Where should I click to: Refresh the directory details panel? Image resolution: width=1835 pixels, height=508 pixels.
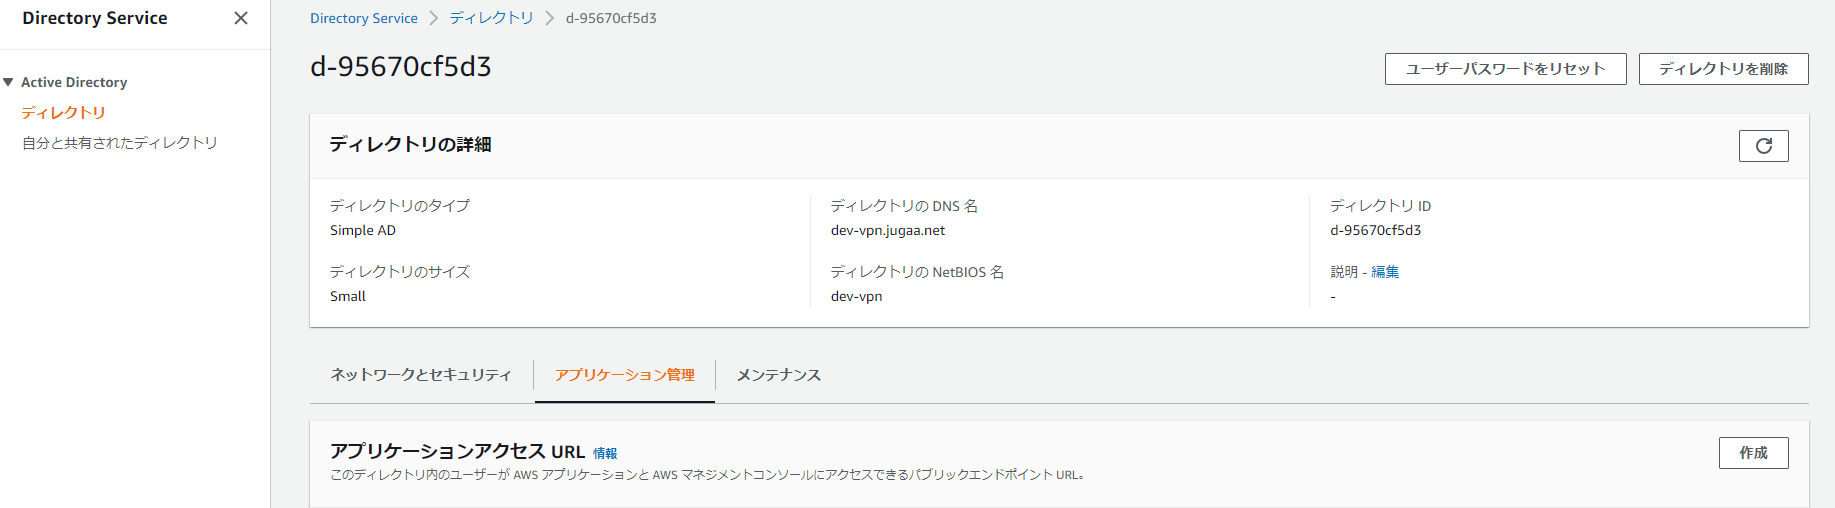coord(1763,146)
